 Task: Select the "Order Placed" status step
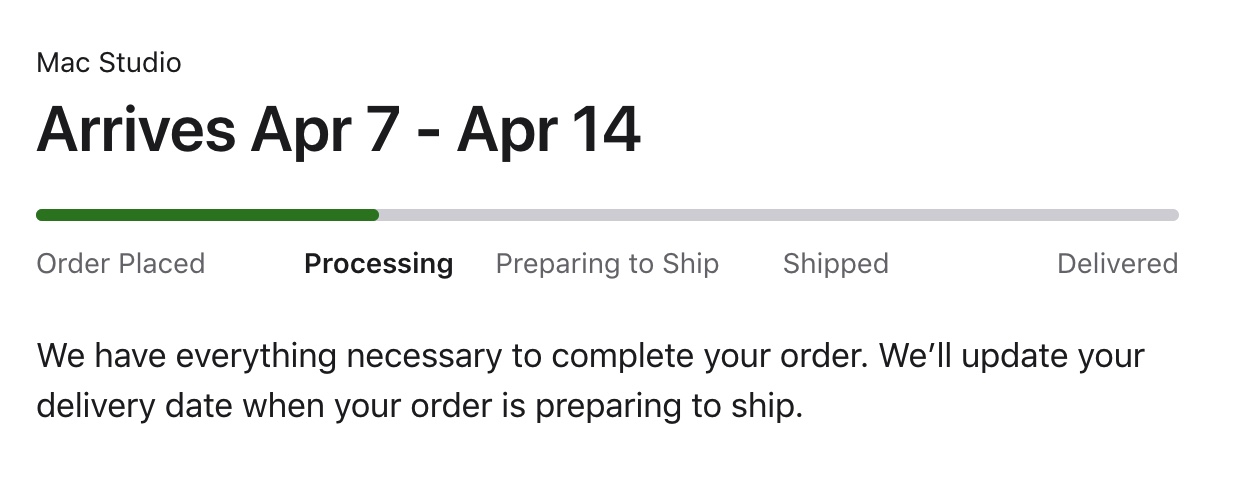[120, 264]
